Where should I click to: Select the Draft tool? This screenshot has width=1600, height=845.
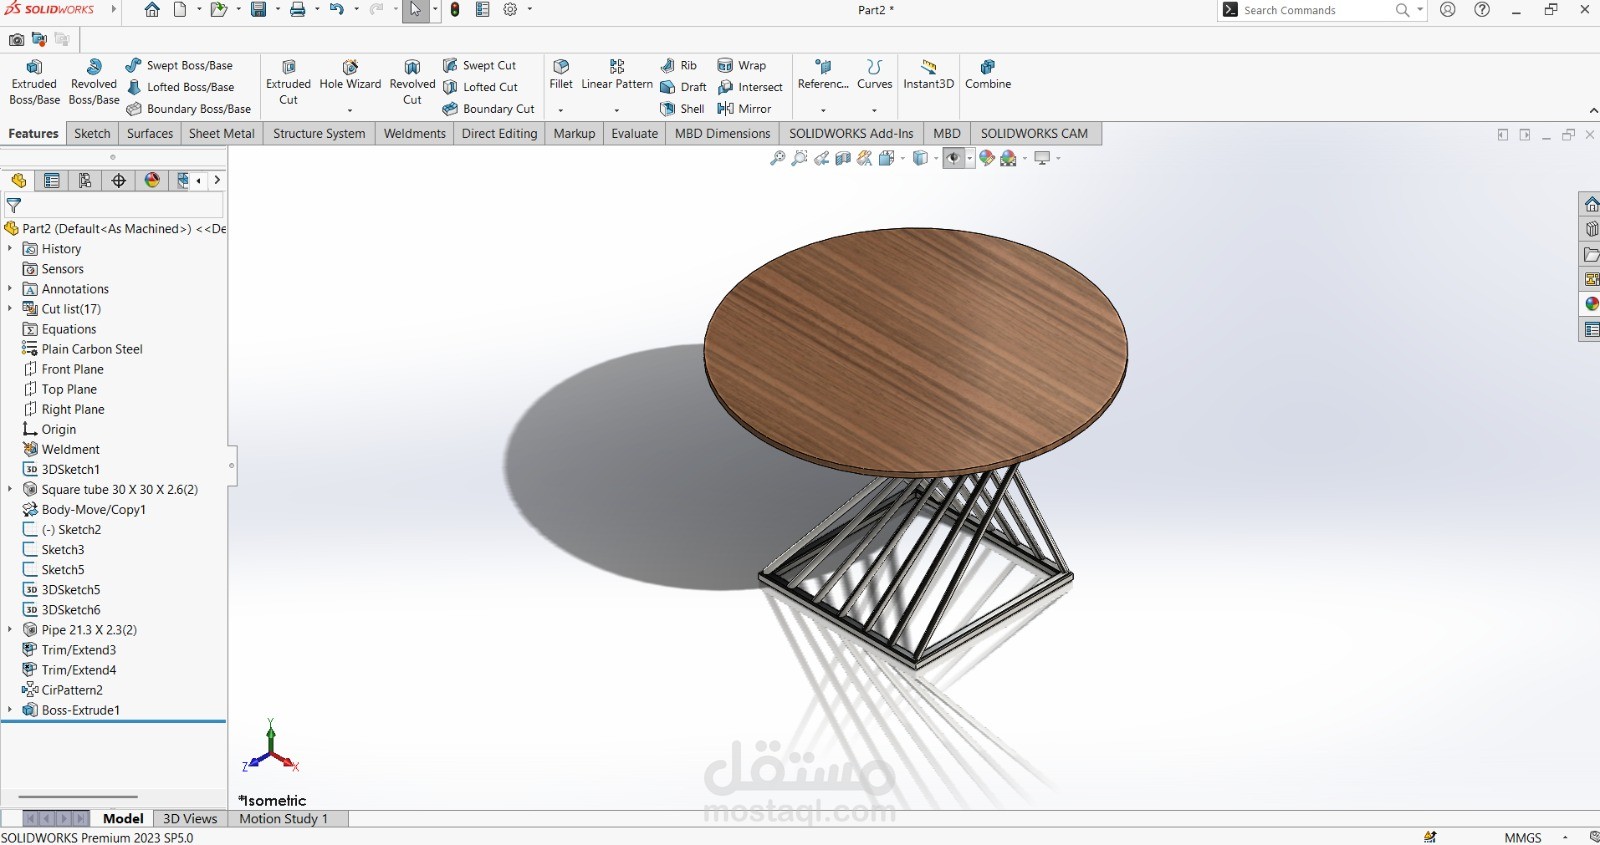click(683, 87)
